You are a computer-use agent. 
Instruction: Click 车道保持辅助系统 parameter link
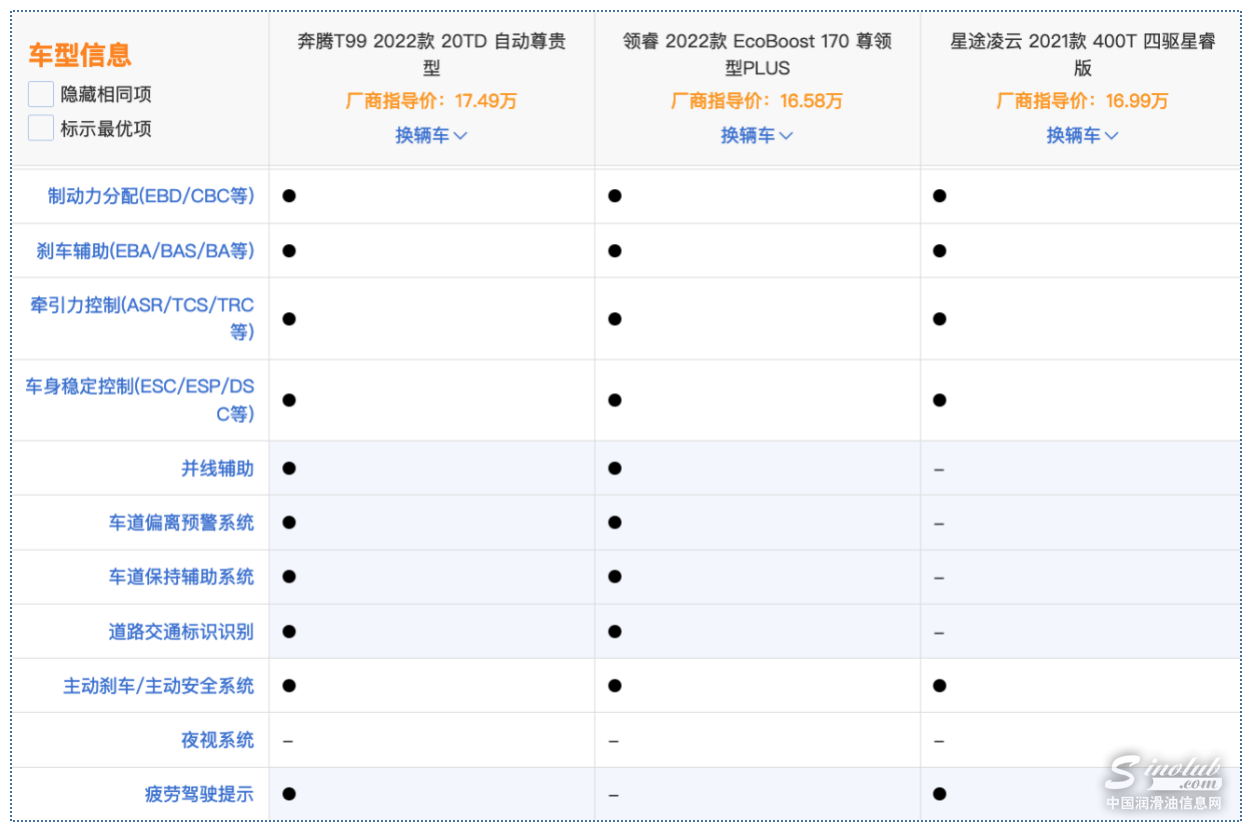click(181, 577)
